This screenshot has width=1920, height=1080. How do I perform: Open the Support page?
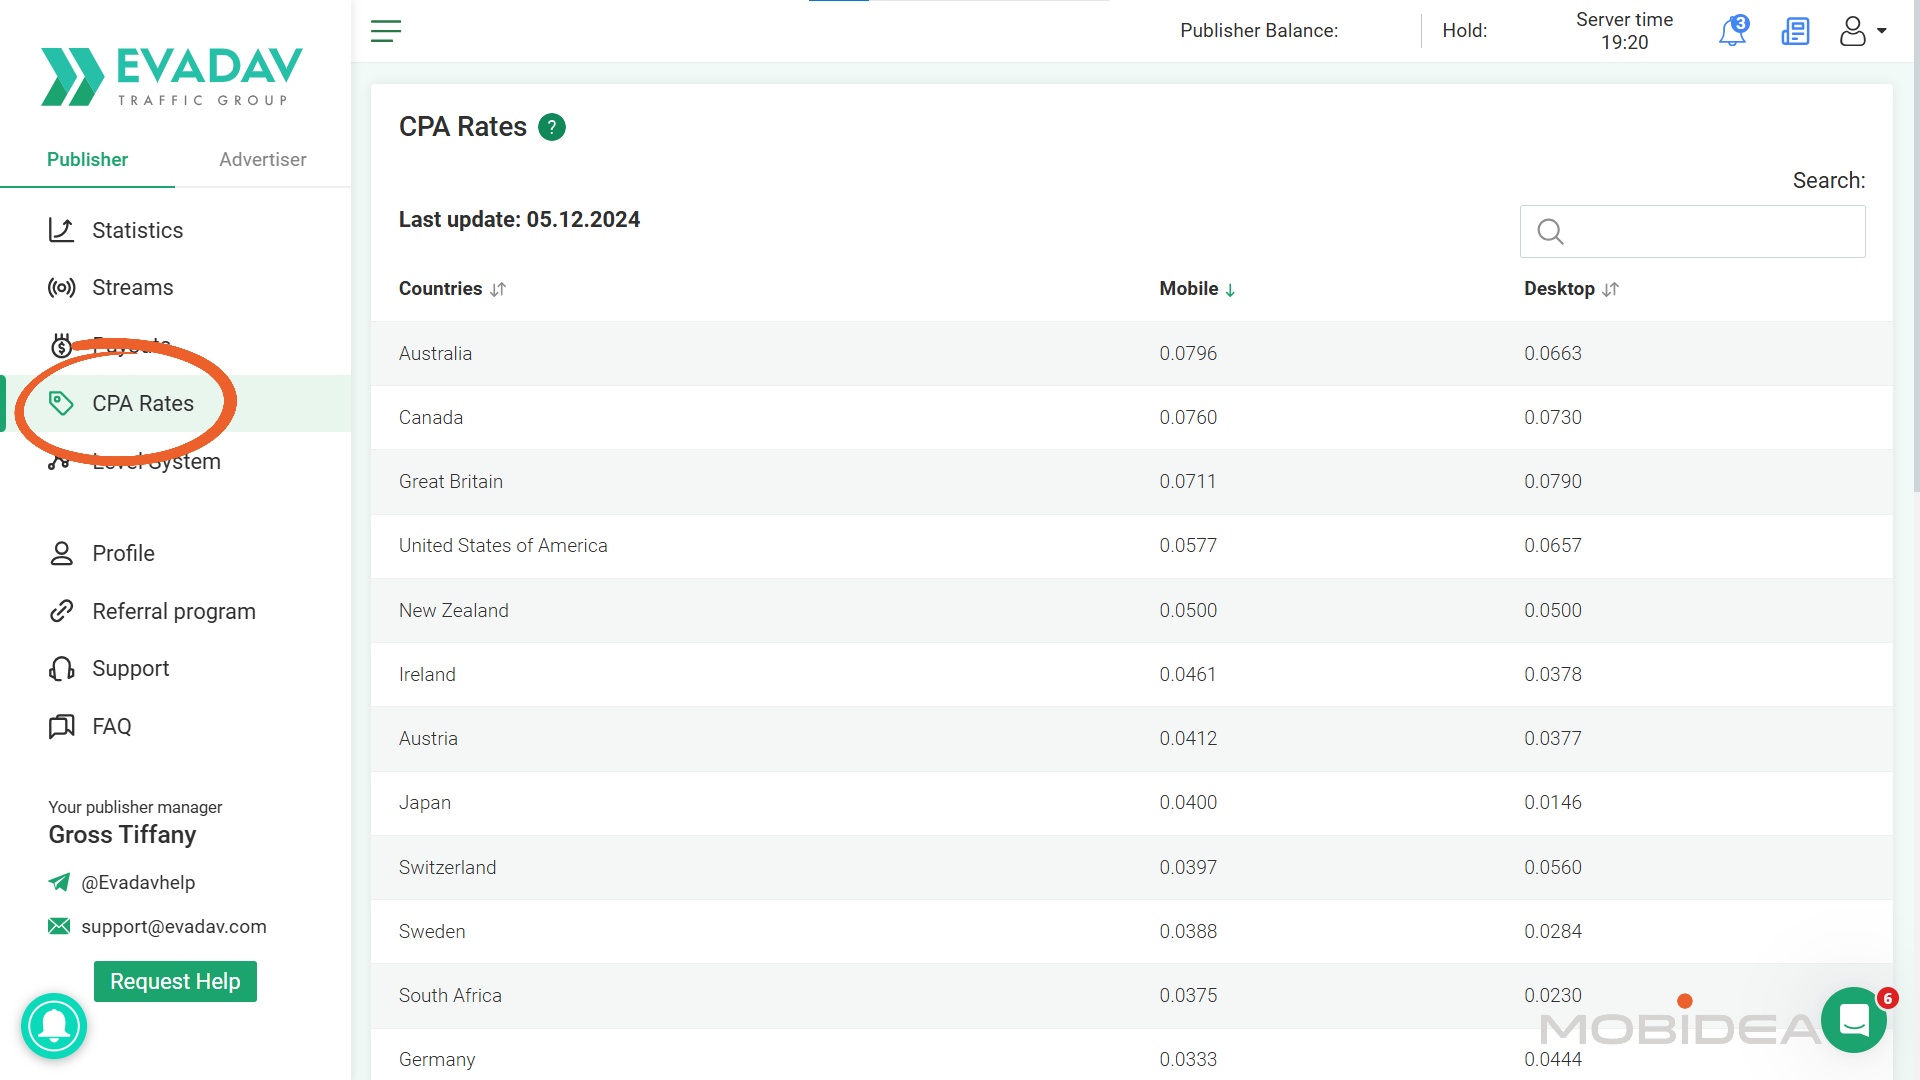(x=131, y=669)
